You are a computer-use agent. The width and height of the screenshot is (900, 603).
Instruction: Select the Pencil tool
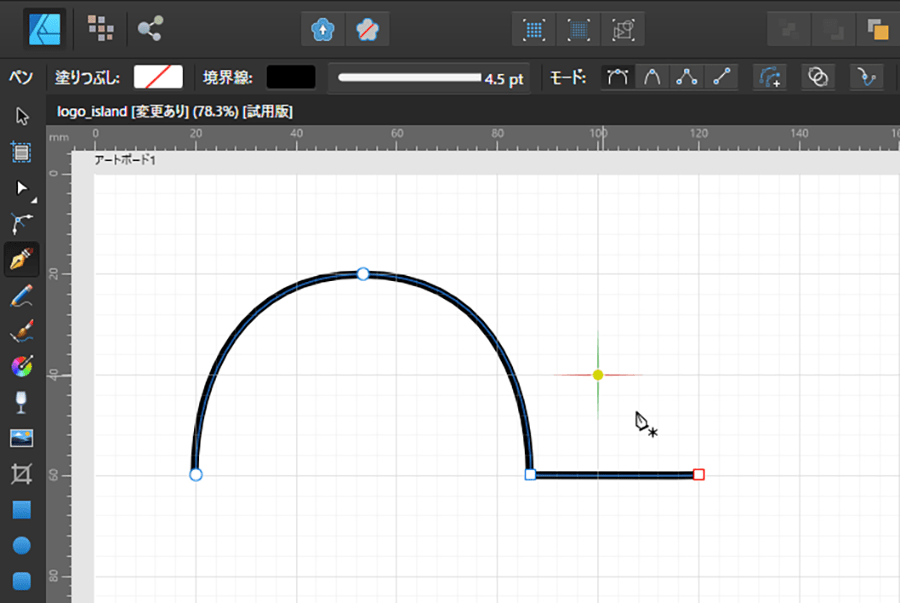(21, 296)
